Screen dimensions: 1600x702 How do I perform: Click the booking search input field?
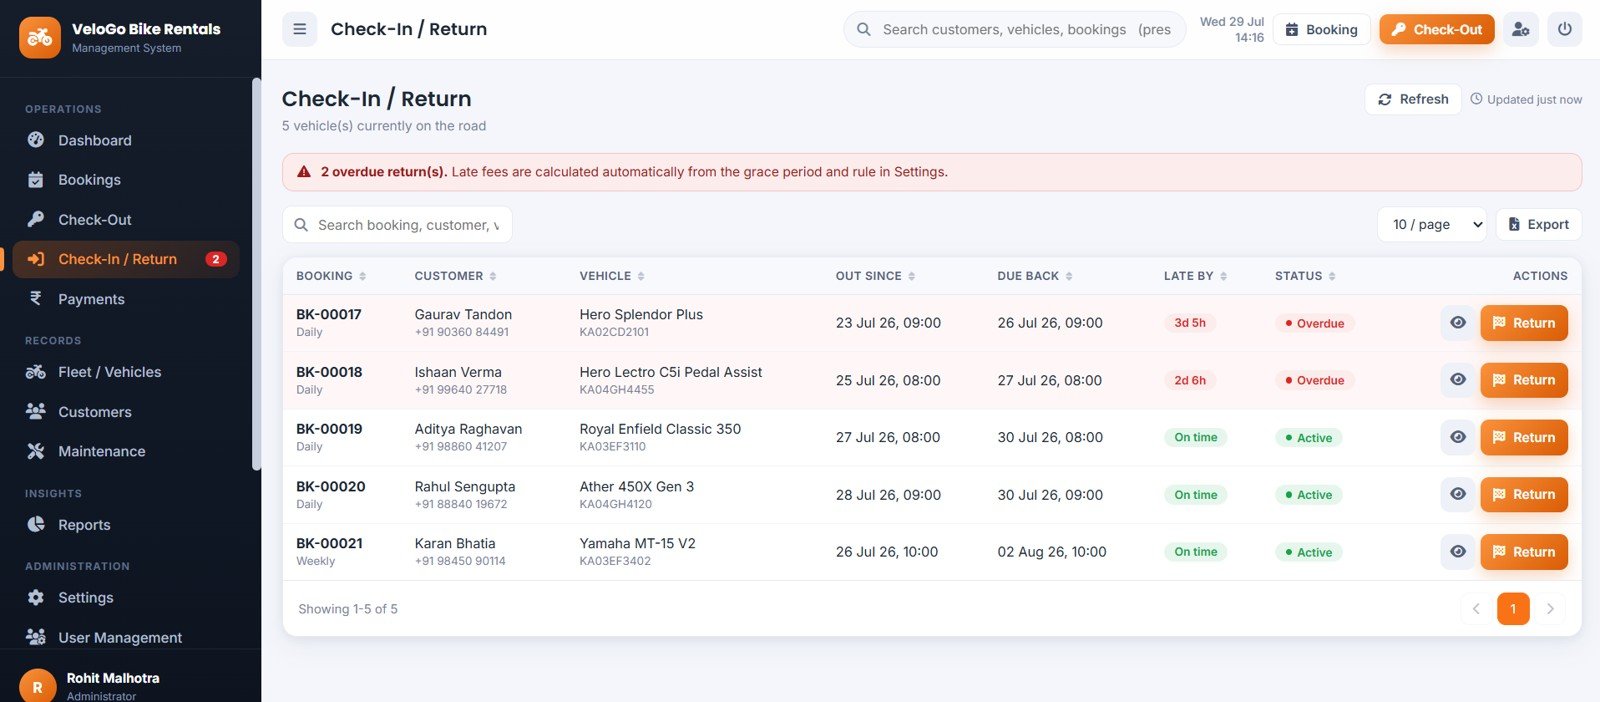click(397, 225)
